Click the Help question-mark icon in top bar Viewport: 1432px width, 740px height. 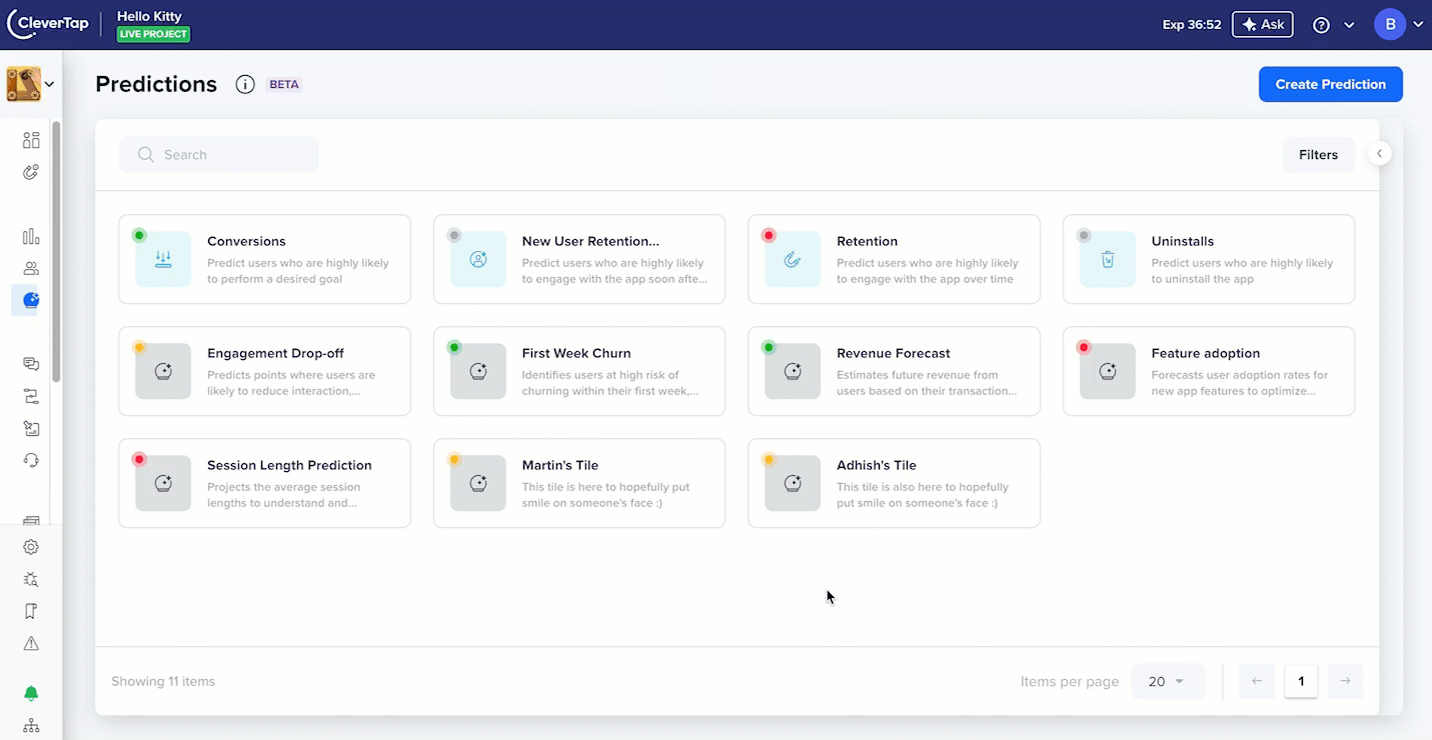1321,24
